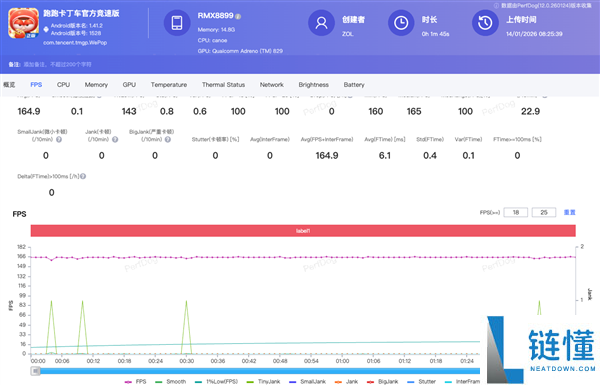Toggle InterFram series in legend
Screen dimensions: 600x385
pyautogui.click(x=462, y=382)
